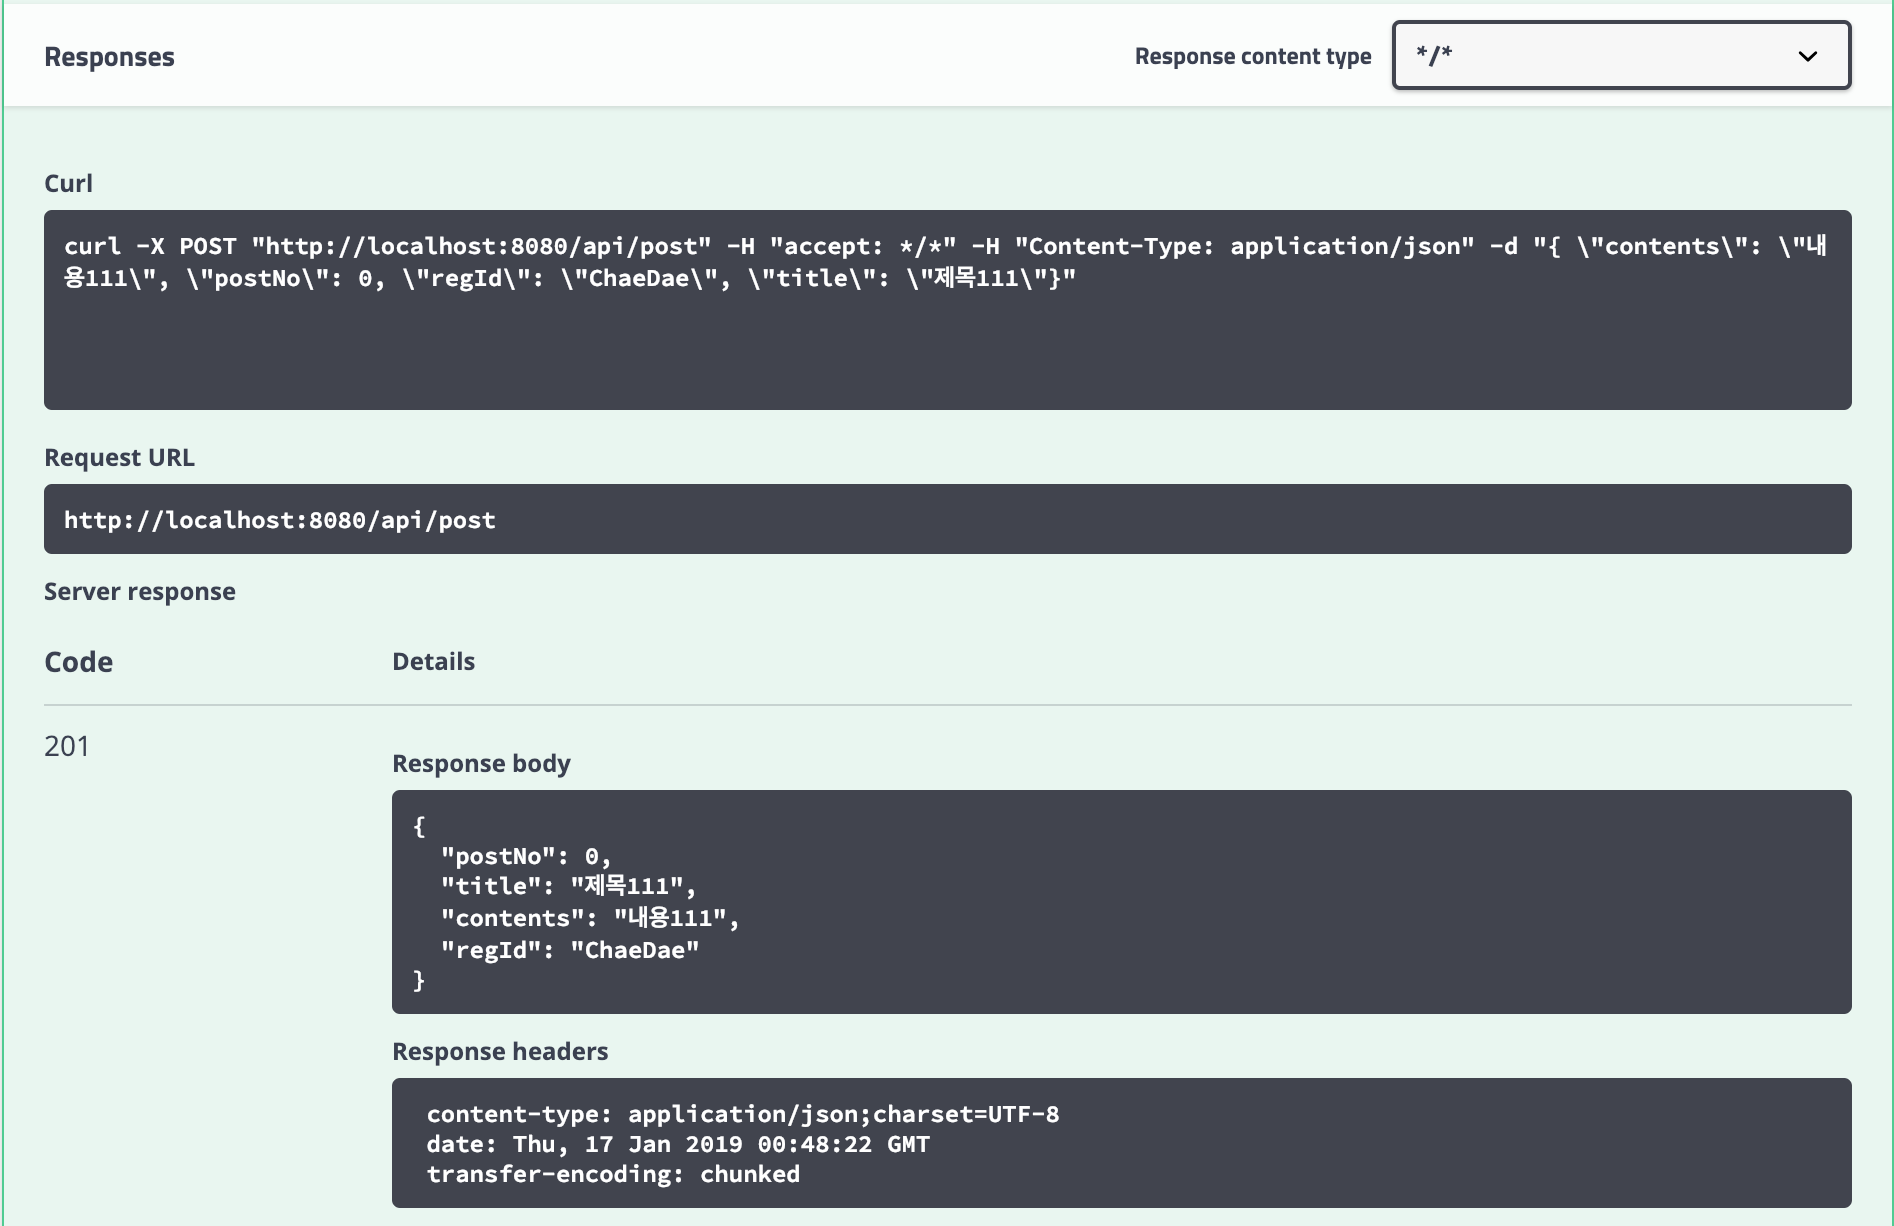This screenshot has height=1226, width=1894.
Task: Click the "regId": "ChaeDae" line in response
Action: pos(569,950)
